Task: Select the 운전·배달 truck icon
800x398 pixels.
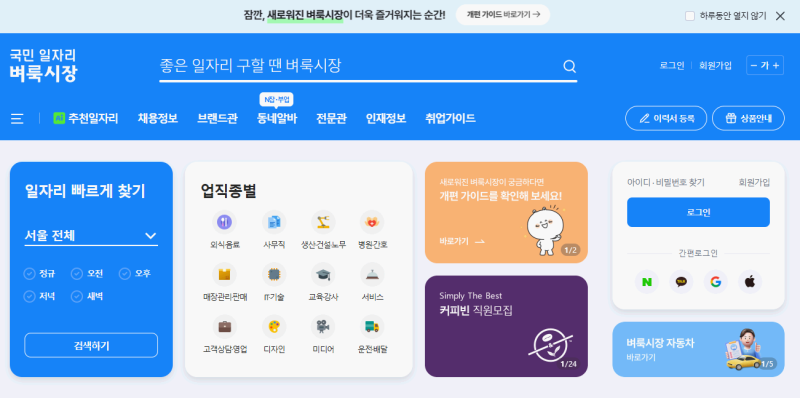Action: click(x=372, y=327)
